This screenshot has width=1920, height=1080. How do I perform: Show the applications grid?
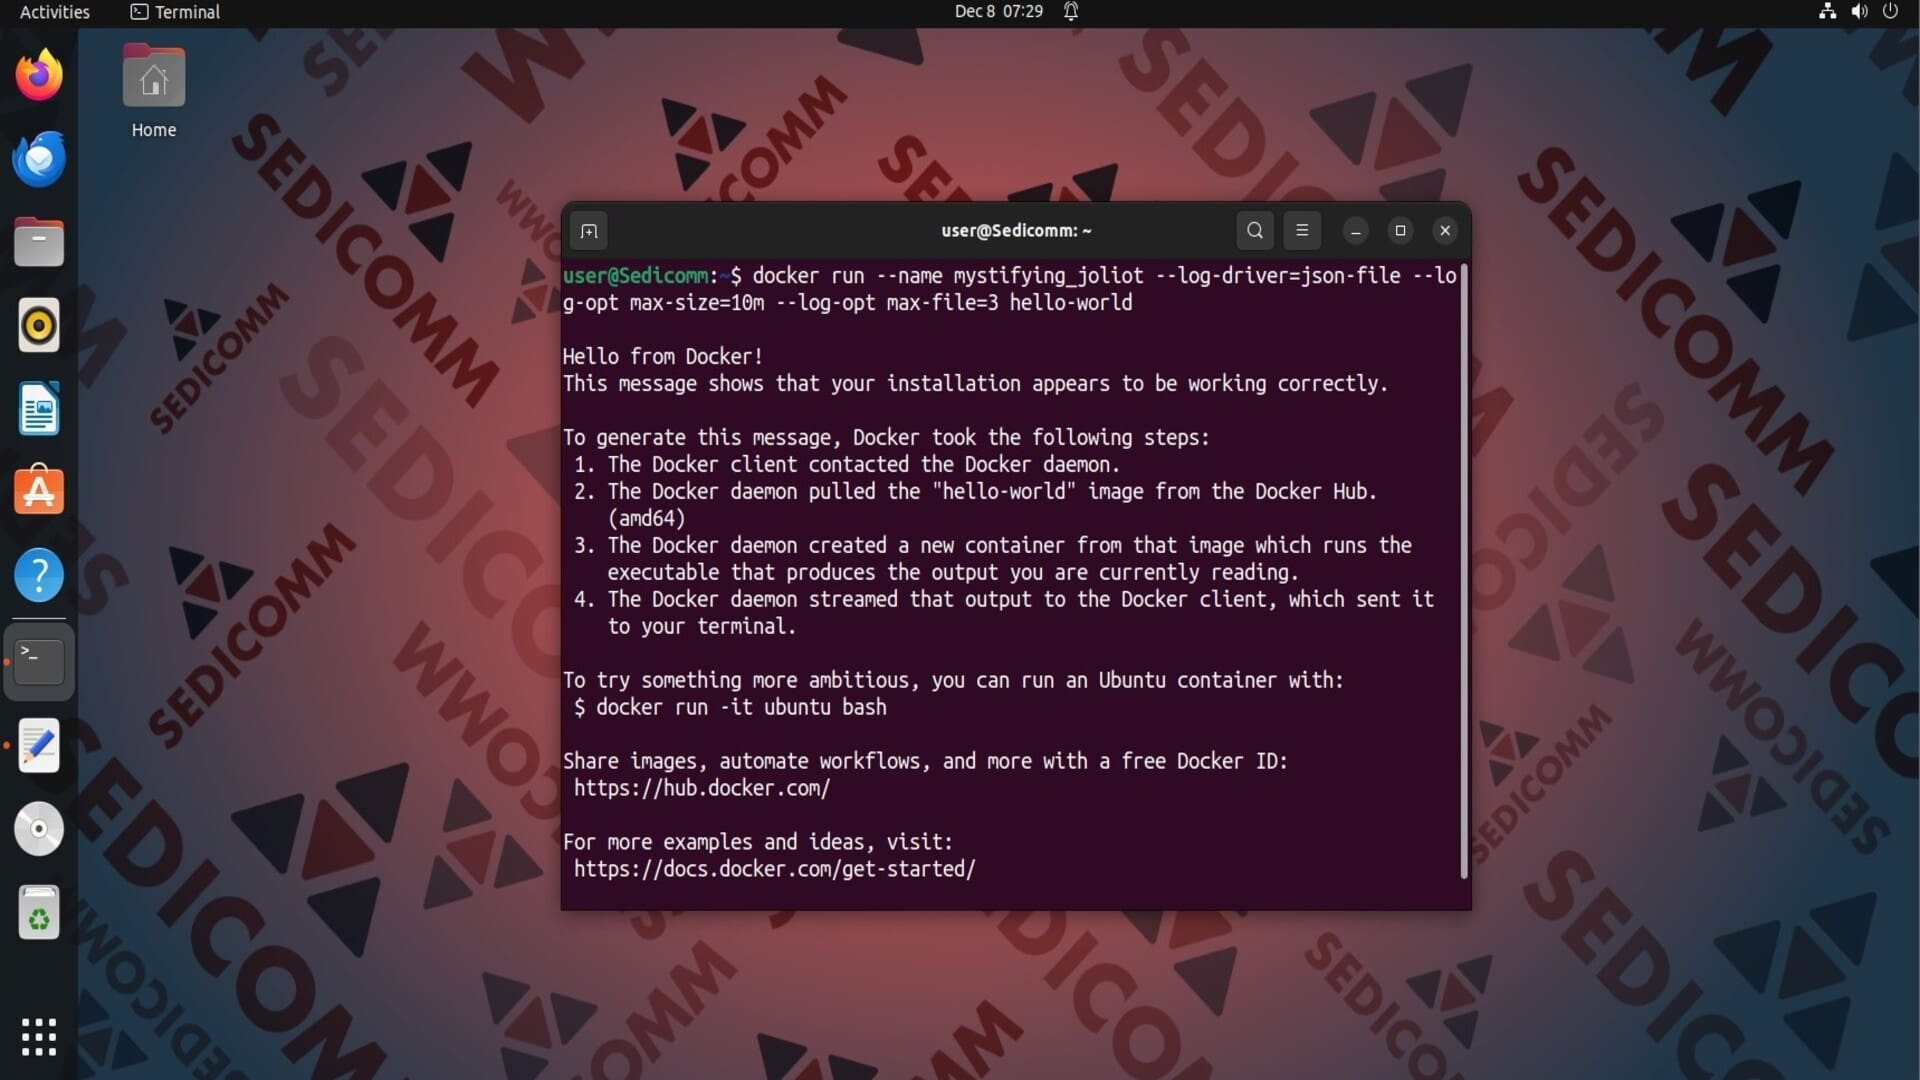[x=39, y=1037]
